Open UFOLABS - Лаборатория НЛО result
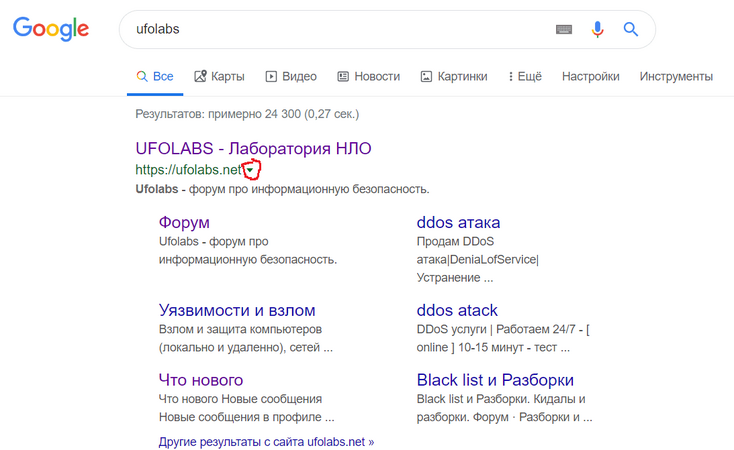Viewport: 734px width, 450px height. 253,148
